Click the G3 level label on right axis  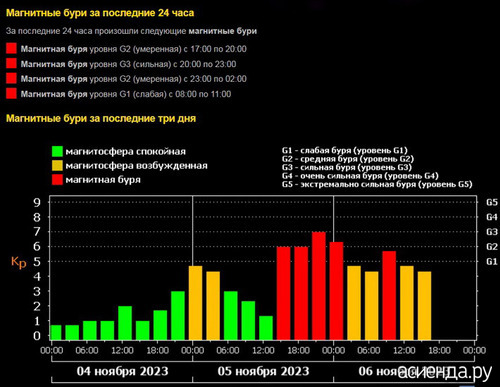pyautogui.click(x=492, y=232)
